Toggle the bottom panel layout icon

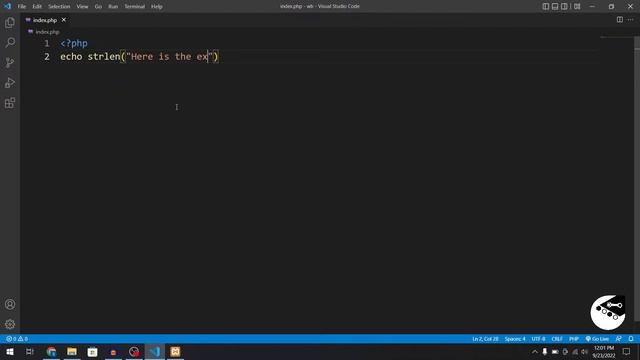pyautogui.click(x=555, y=6)
